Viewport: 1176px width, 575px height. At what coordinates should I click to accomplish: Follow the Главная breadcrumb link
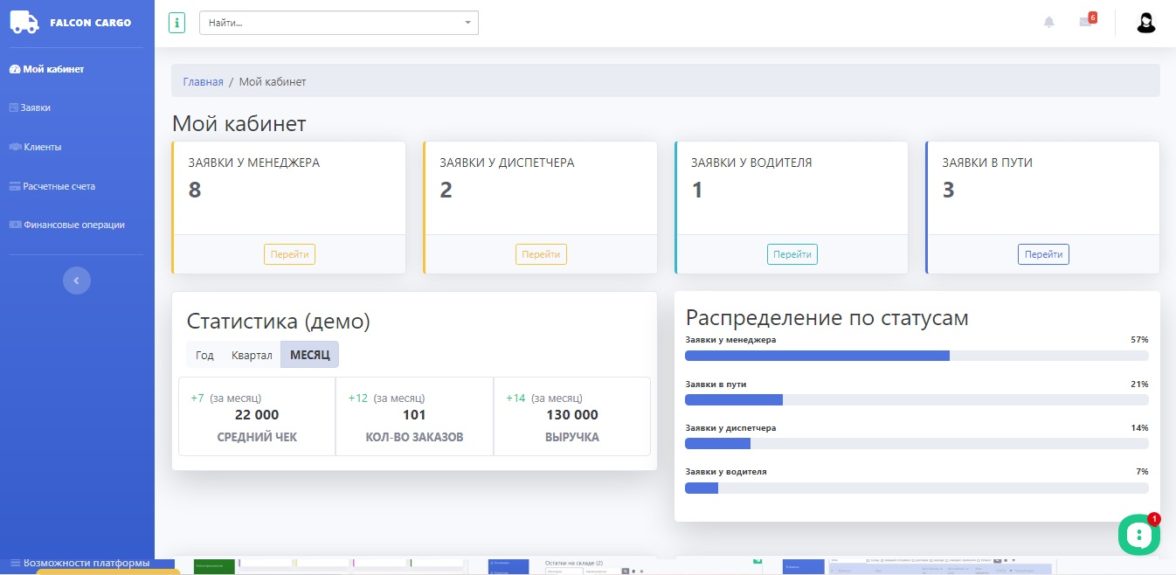click(x=203, y=82)
